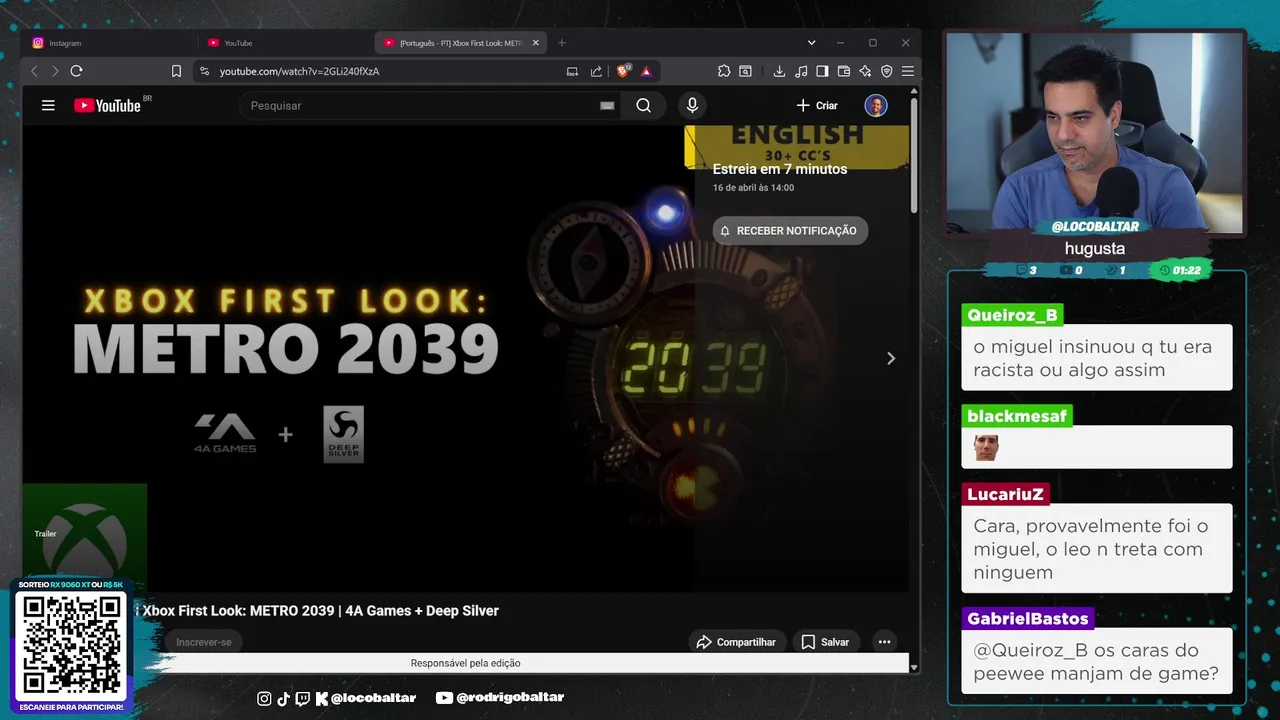
Task: Open the Brave Wallet icon
Action: click(843, 71)
